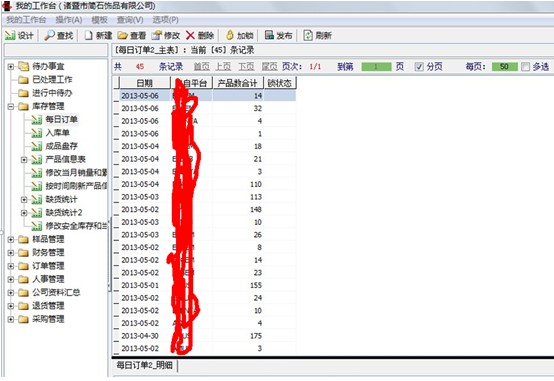Toggle the 分页 pagination checkbox

(419, 66)
